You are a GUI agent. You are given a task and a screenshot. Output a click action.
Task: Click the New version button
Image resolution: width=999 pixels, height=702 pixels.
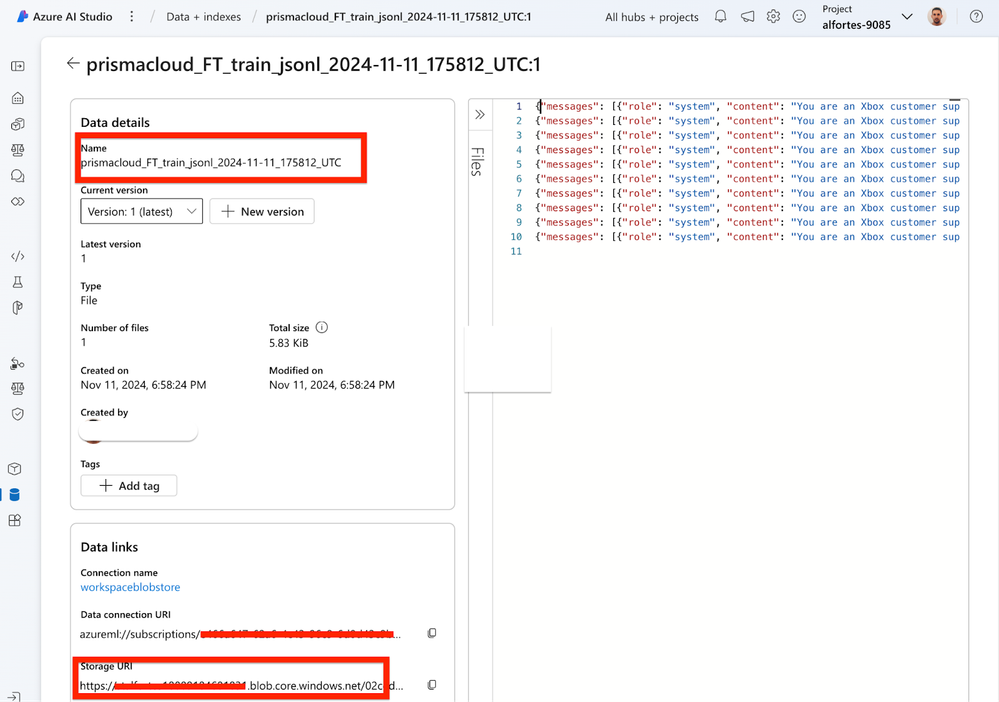point(262,211)
